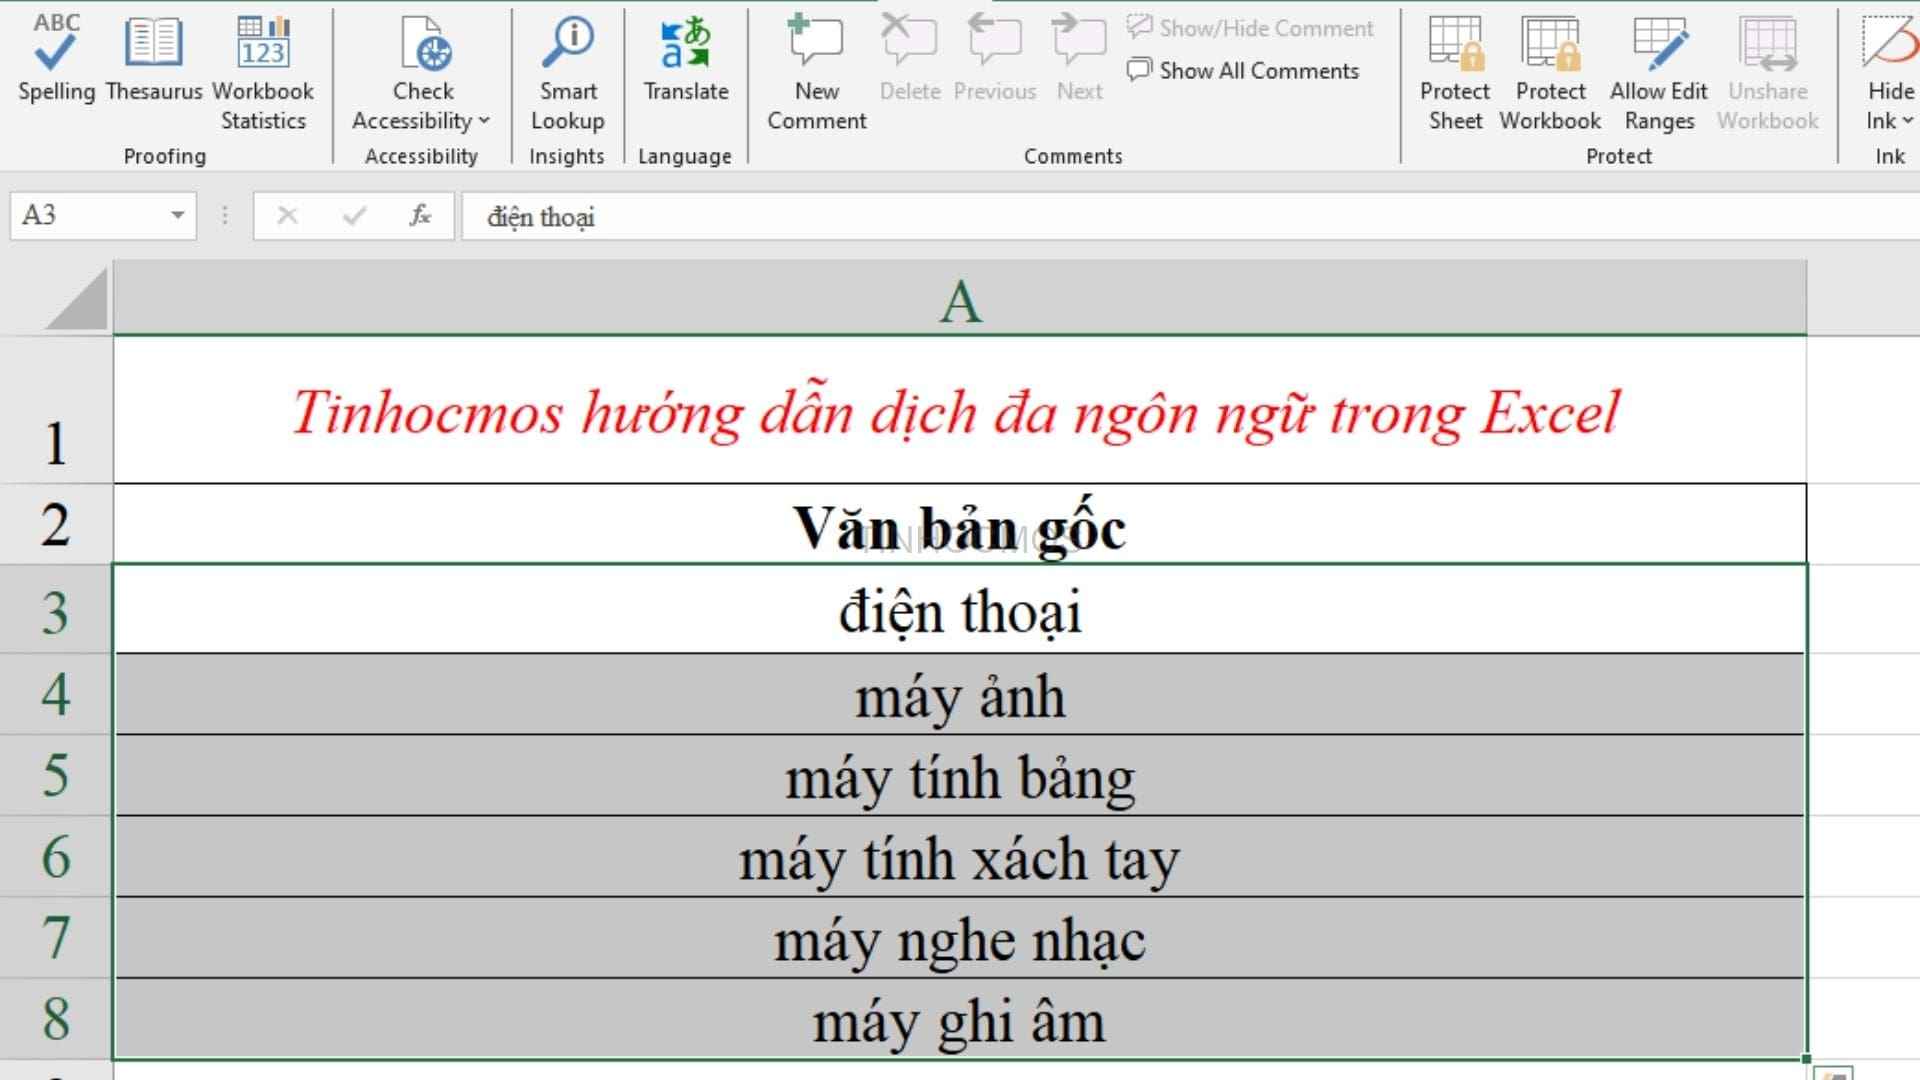Expand the Check Accessibility dropdown arrow

pos(485,121)
